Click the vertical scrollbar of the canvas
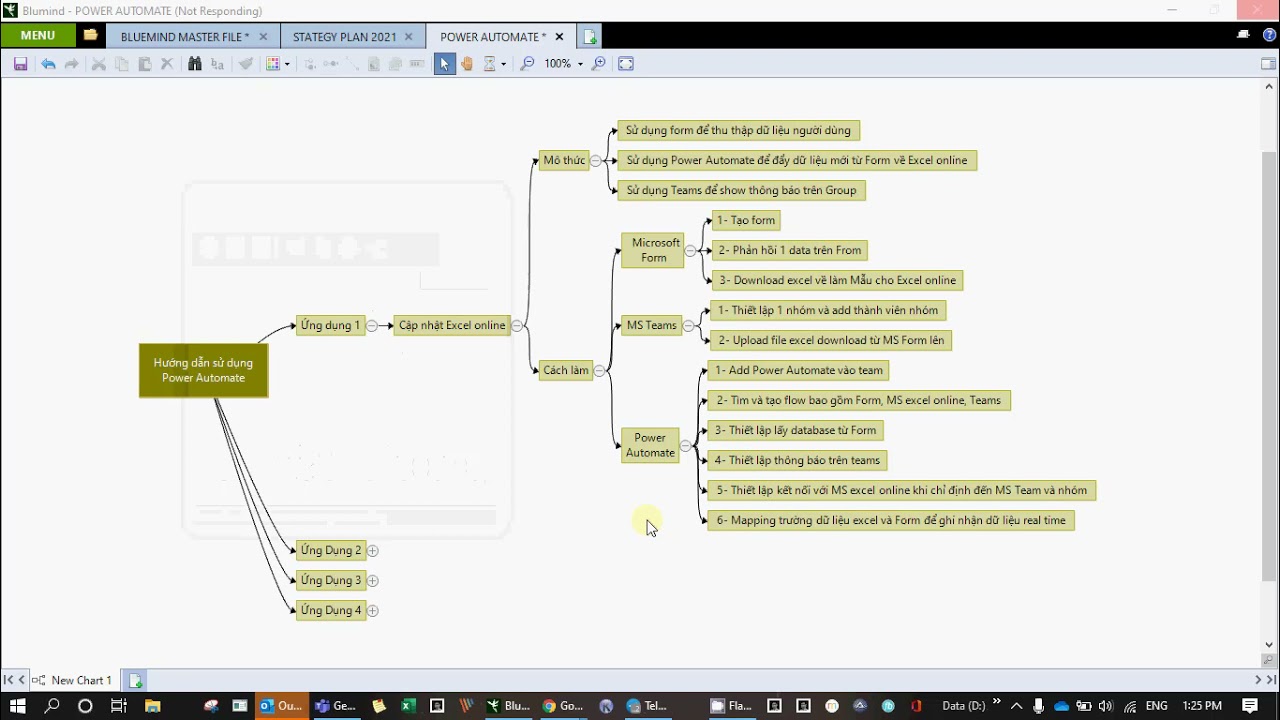 click(x=1270, y=365)
